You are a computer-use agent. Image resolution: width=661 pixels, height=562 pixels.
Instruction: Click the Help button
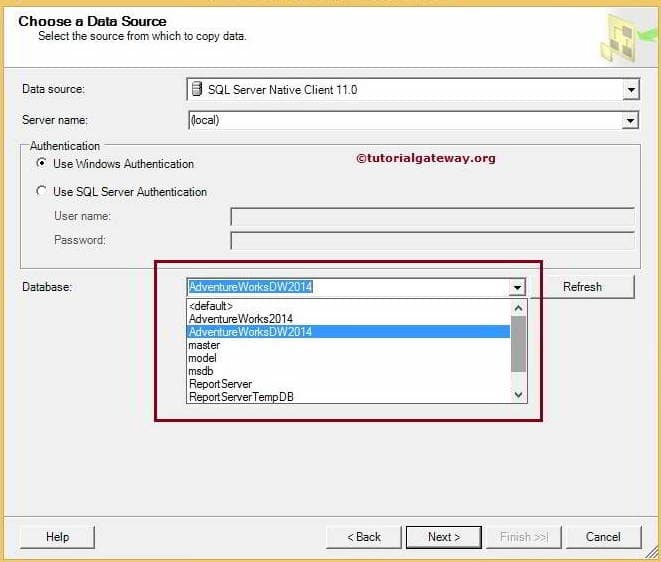pyautogui.click(x=57, y=537)
